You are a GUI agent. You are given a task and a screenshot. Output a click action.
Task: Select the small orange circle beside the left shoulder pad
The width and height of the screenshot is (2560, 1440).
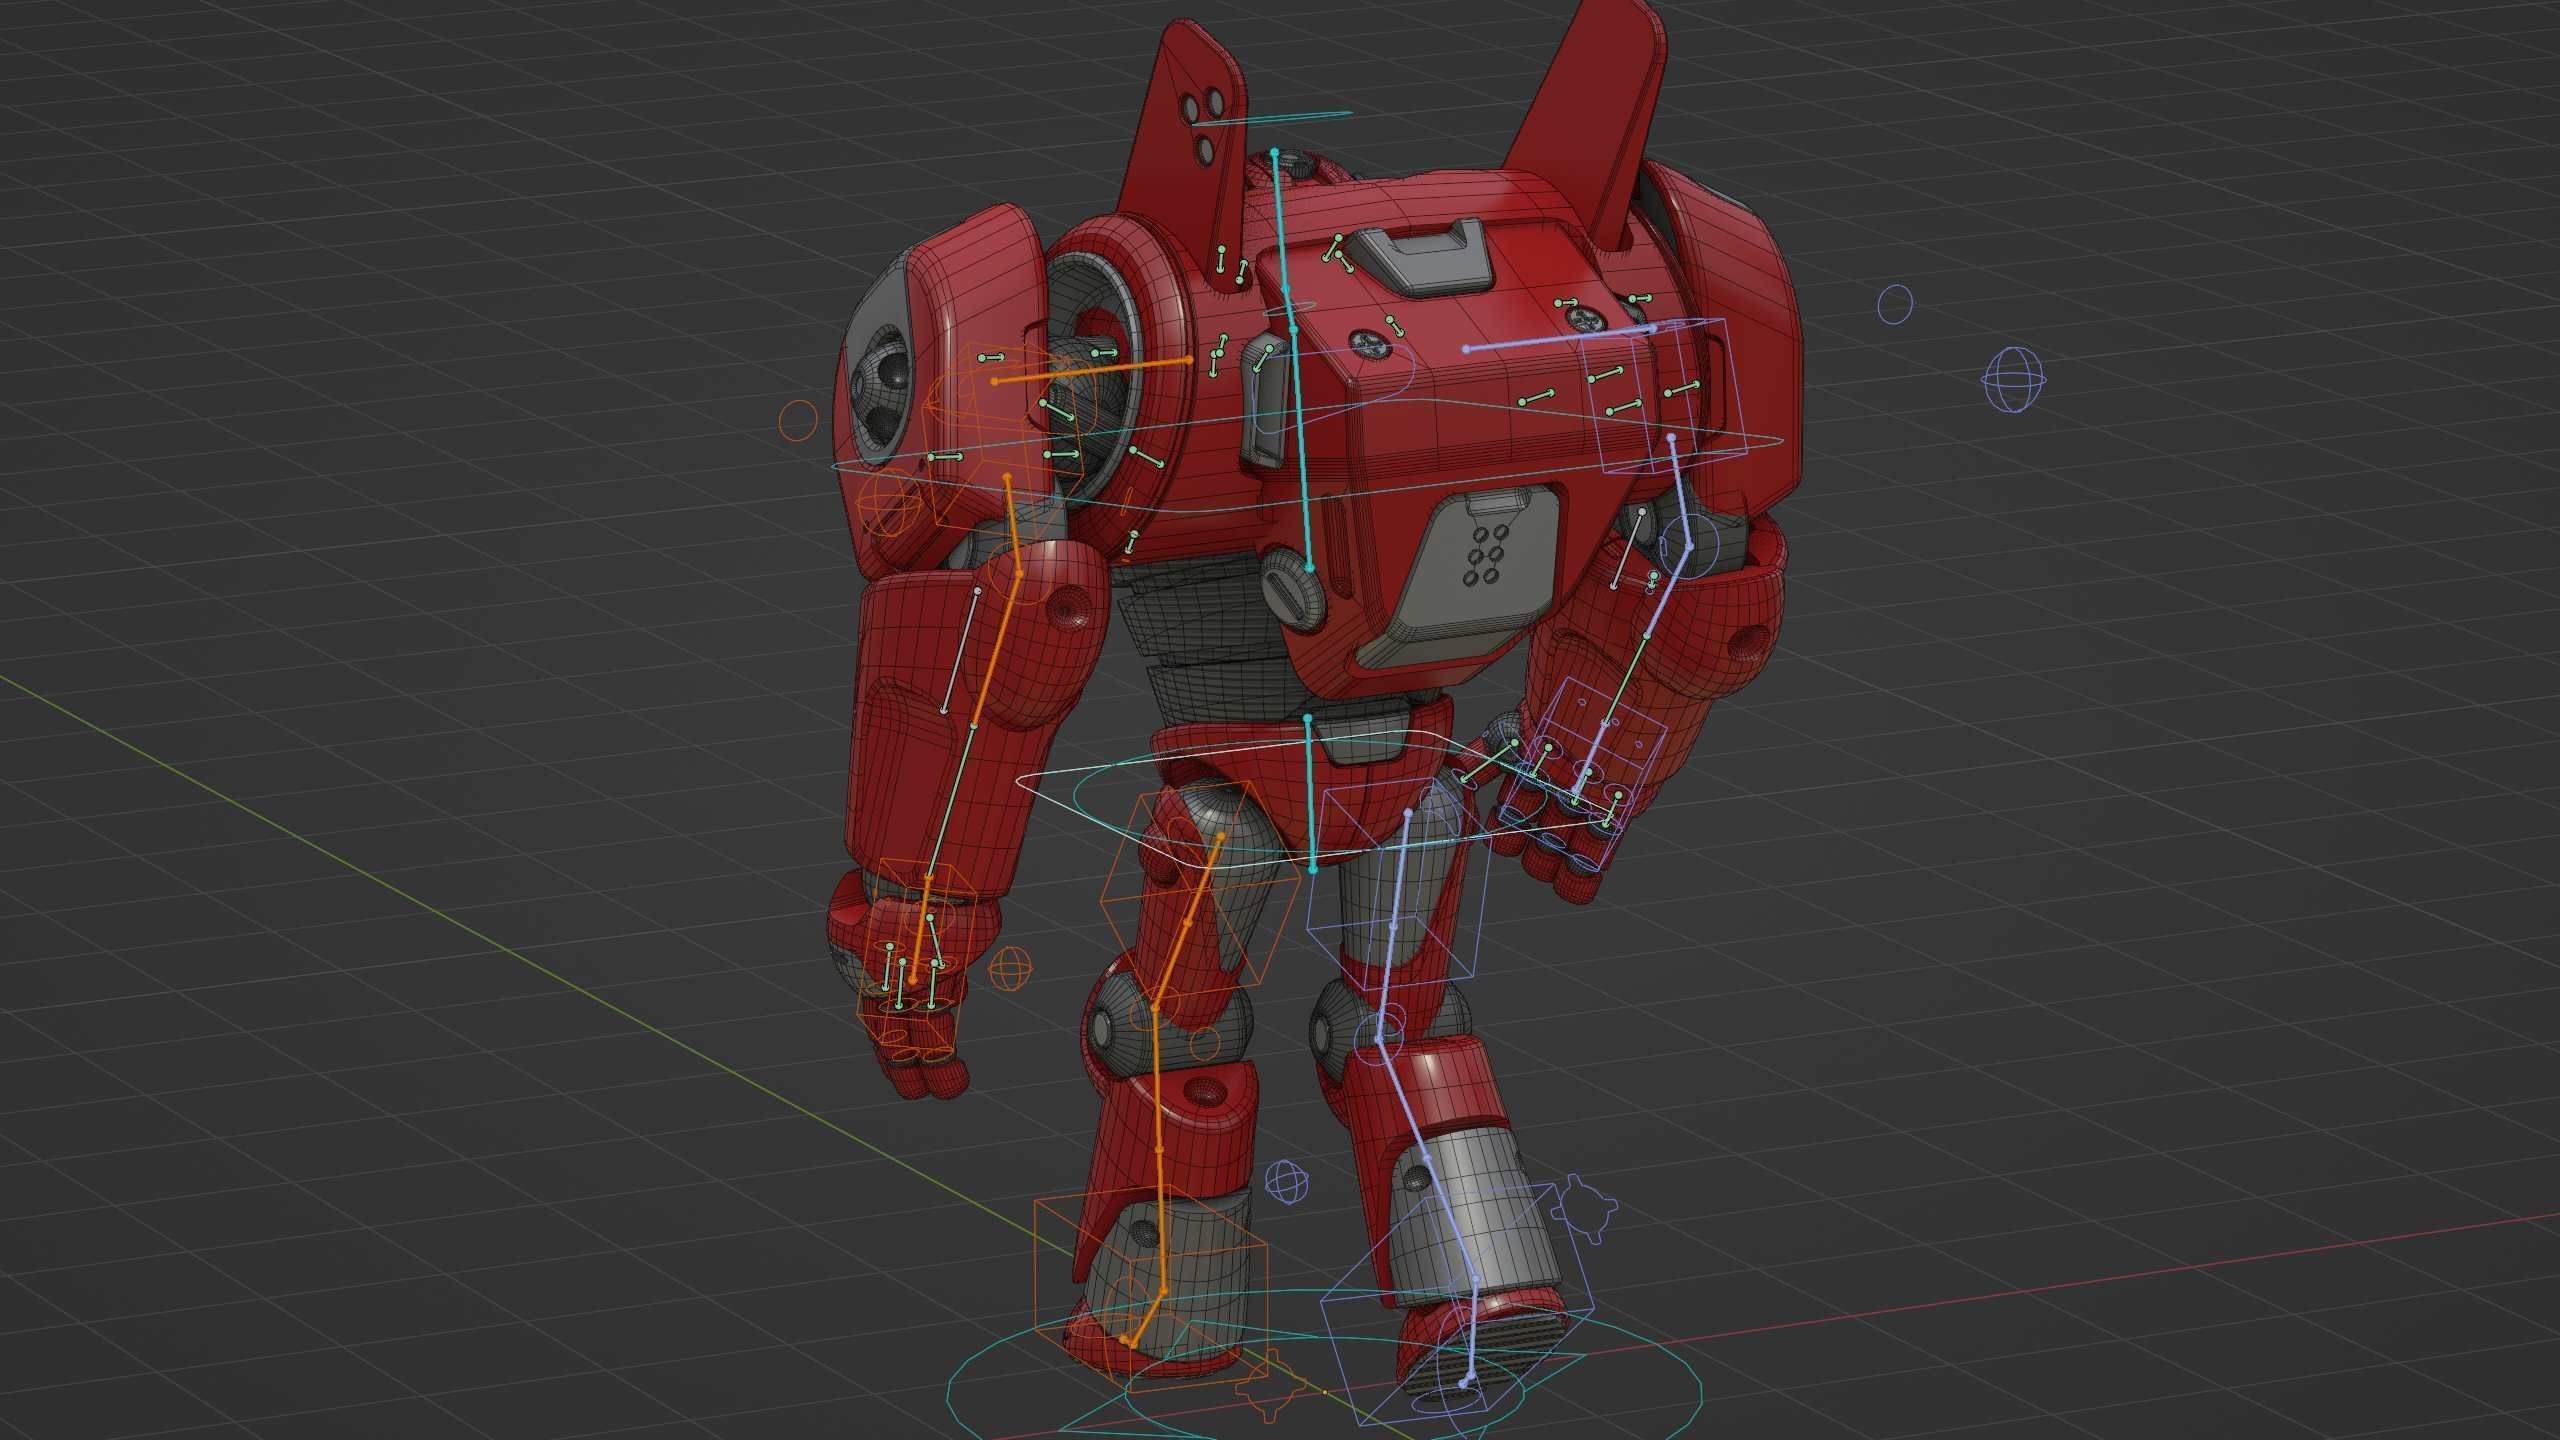[x=798, y=421]
